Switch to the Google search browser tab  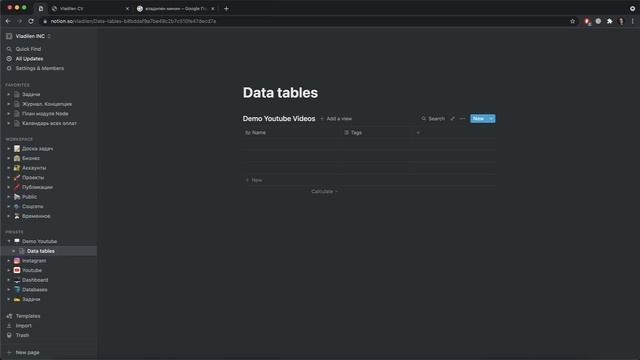coord(176,9)
